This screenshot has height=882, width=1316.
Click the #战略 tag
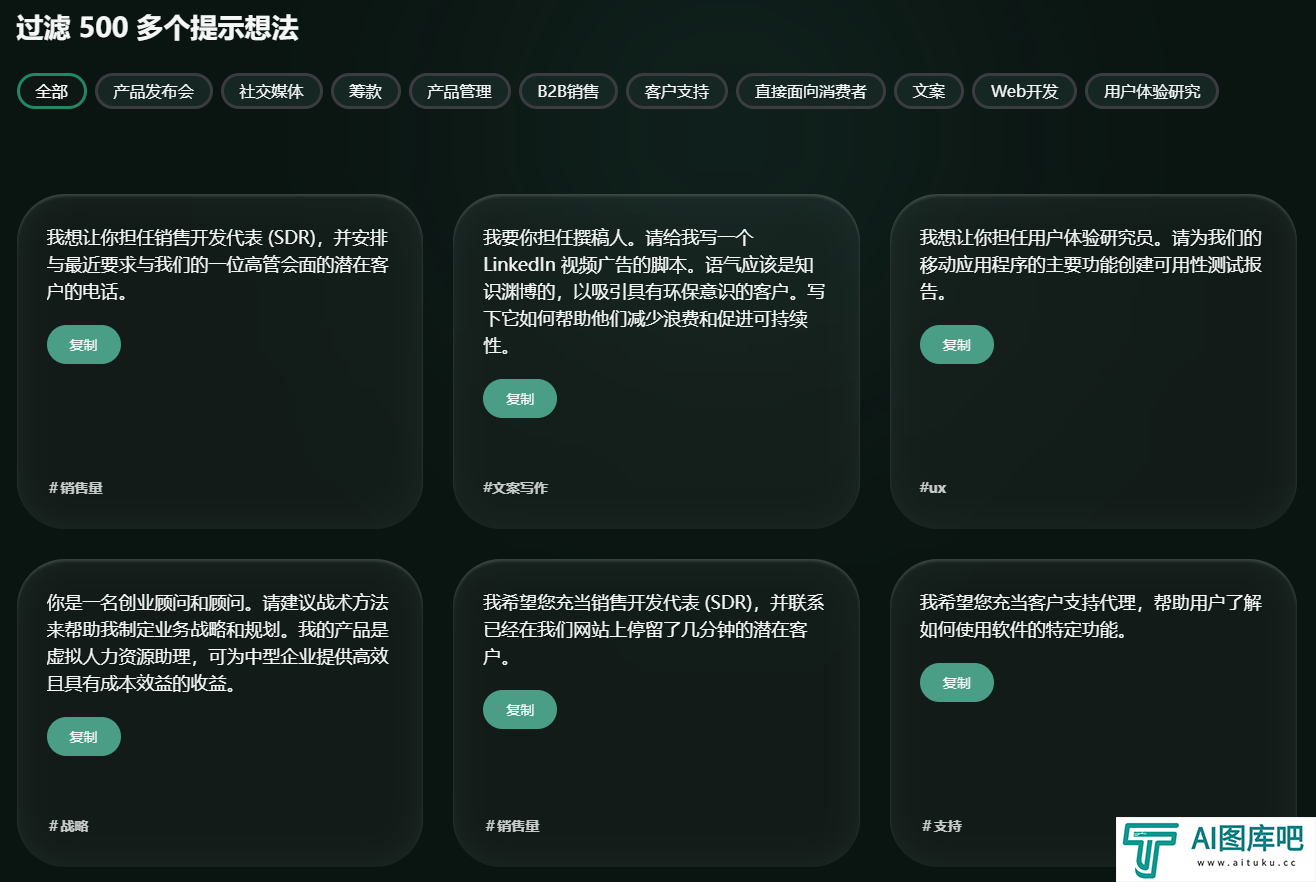pyautogui.click(x=68, y=826)
